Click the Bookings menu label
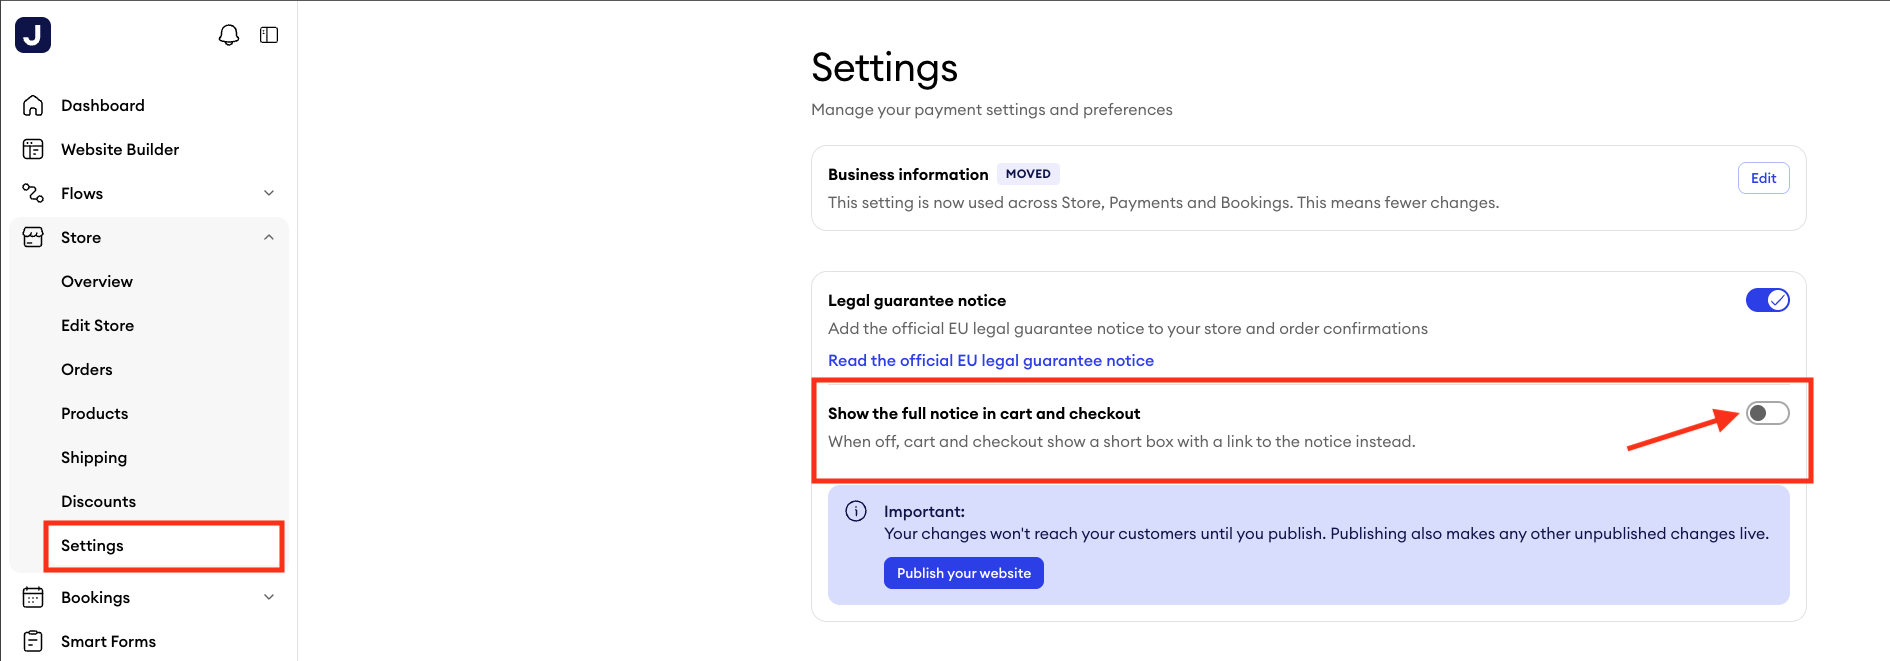The width and height of the screenshot is (1890, 661). pos(95,597)
